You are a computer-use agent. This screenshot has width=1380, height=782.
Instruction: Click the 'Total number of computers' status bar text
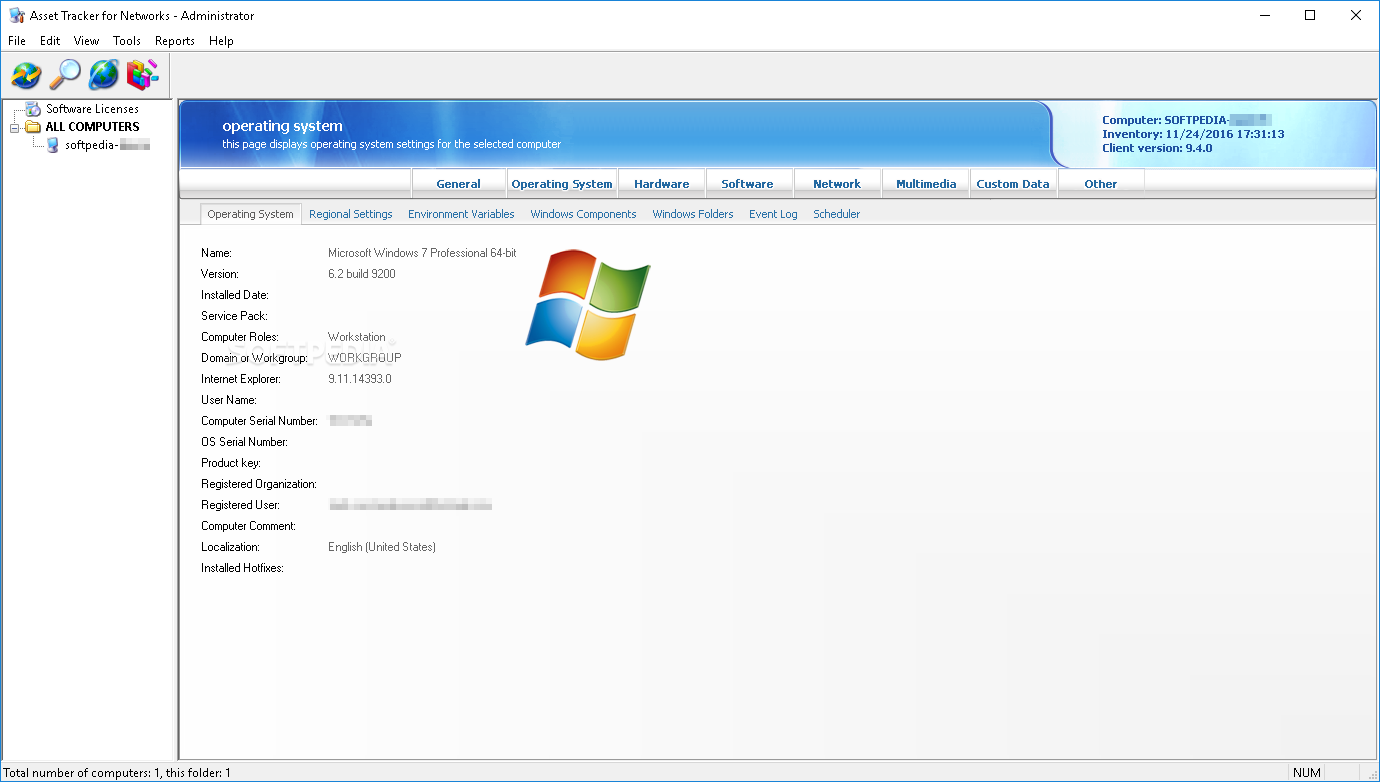[x=117, y=773]
